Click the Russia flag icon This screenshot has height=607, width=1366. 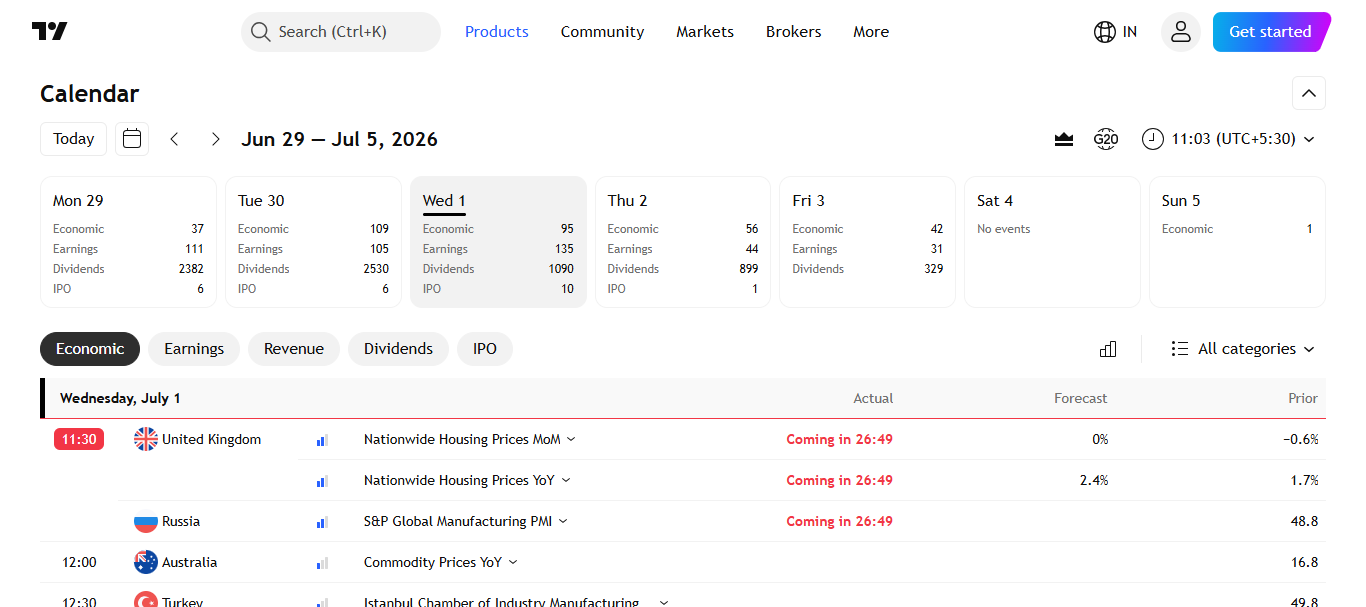(x=146, y=521)
